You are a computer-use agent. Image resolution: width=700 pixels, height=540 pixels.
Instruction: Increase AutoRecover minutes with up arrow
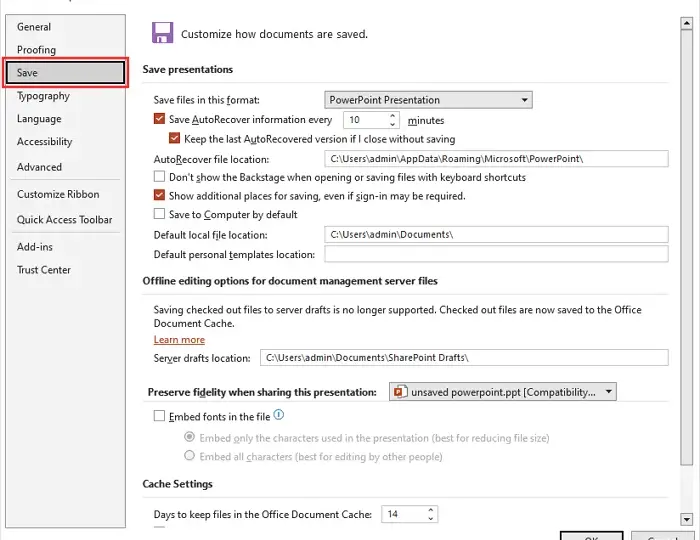[392, 116]
